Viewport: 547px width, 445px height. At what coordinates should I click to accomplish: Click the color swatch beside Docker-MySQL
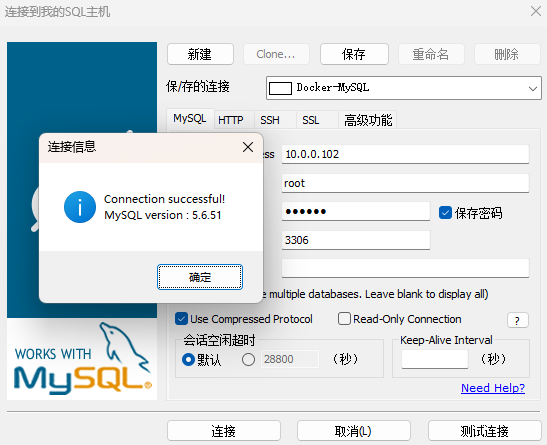(280, 88)
